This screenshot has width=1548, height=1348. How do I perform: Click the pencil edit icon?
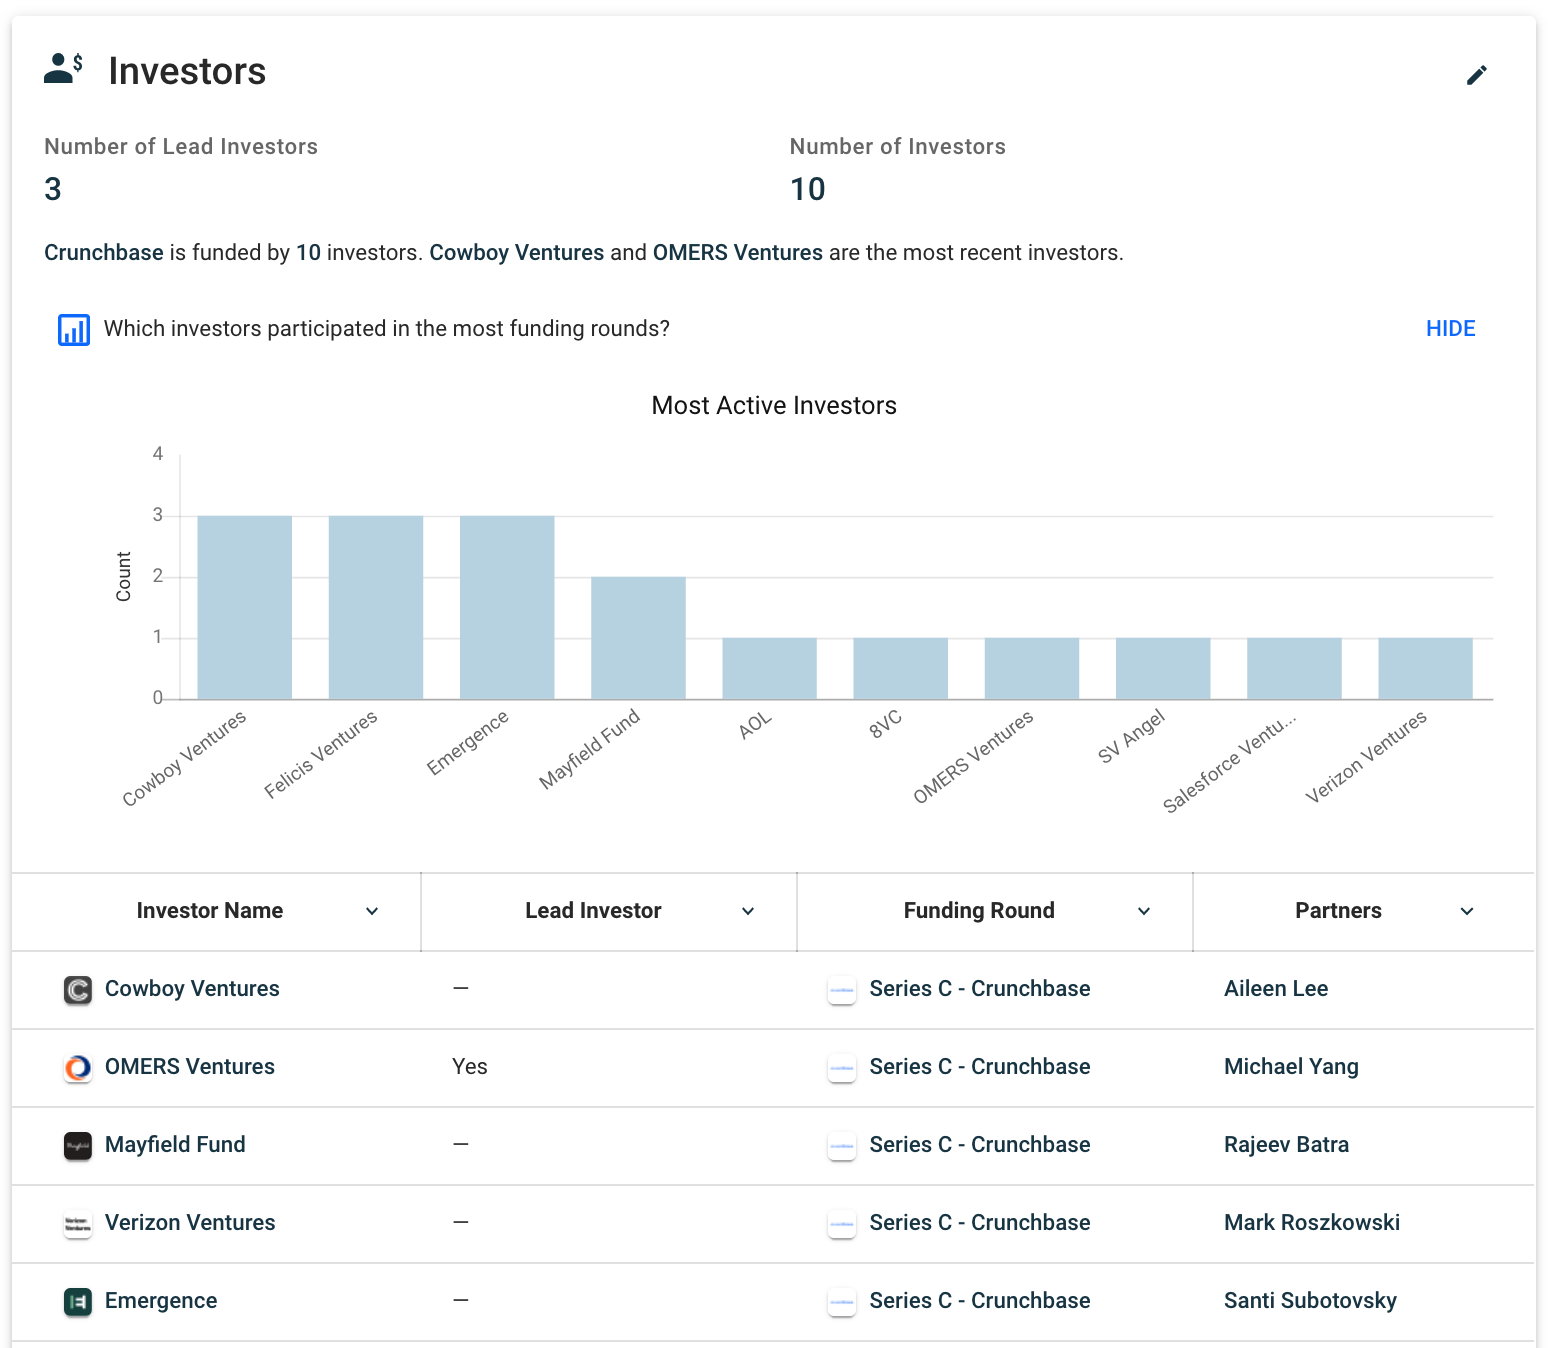click(x=1476, y=75)
